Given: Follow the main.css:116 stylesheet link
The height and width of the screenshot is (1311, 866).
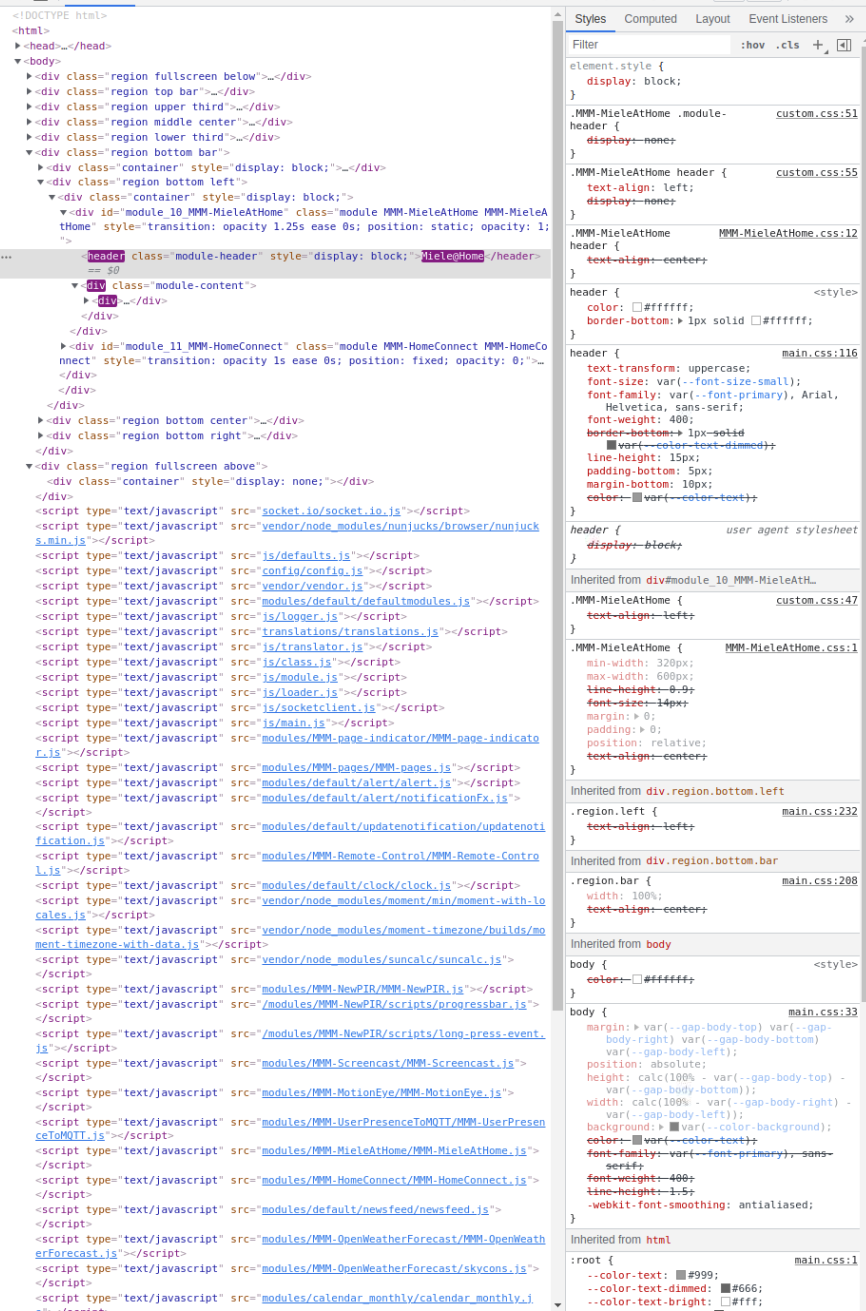Looking at the screenshot, I should [819, 353].
